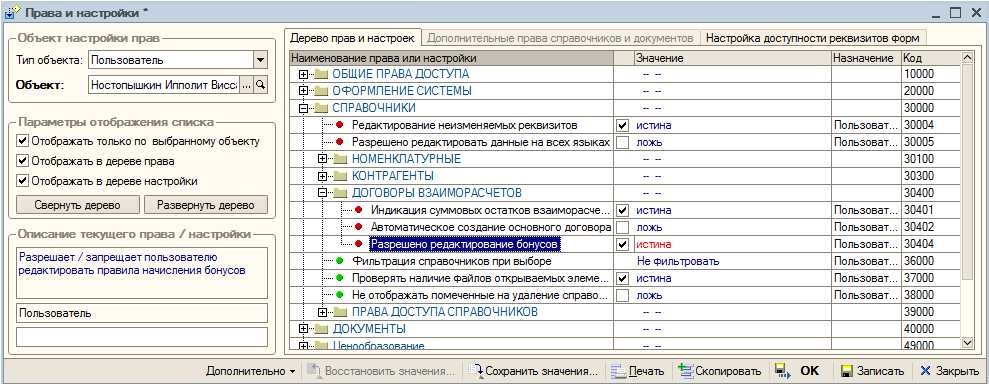Click the floppy disk icon of Записать
Screen dimensions: 989x384
[847, 371]
